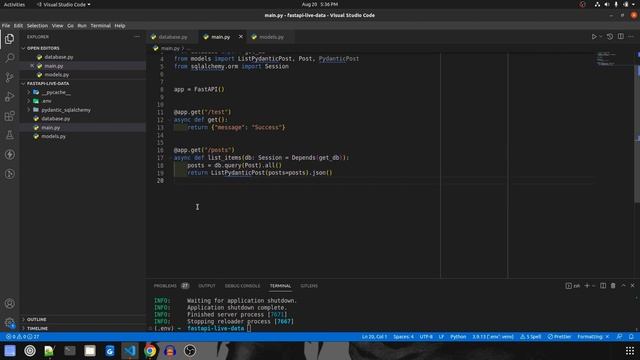Open the Selection menu
Screen dimensions: 640x360
[37, 25]
